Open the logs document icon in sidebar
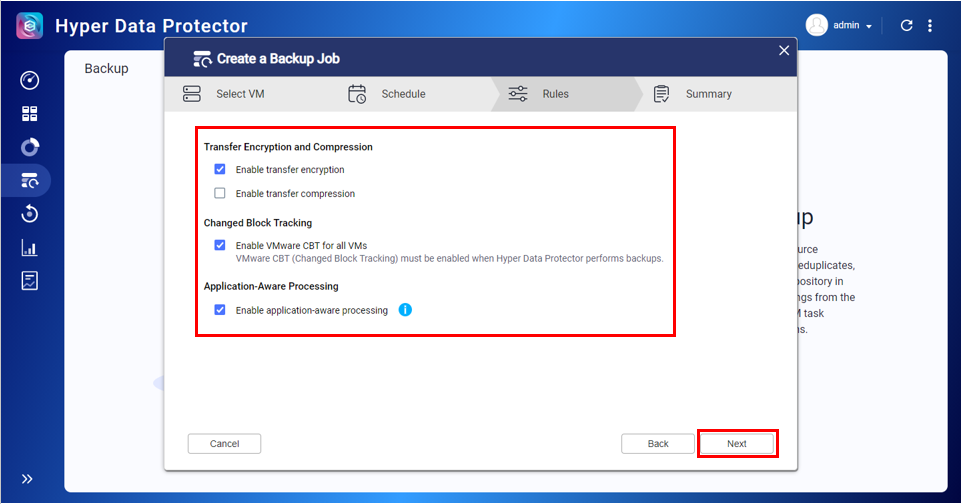The image size is (961, 504). [x=29, y=281]
